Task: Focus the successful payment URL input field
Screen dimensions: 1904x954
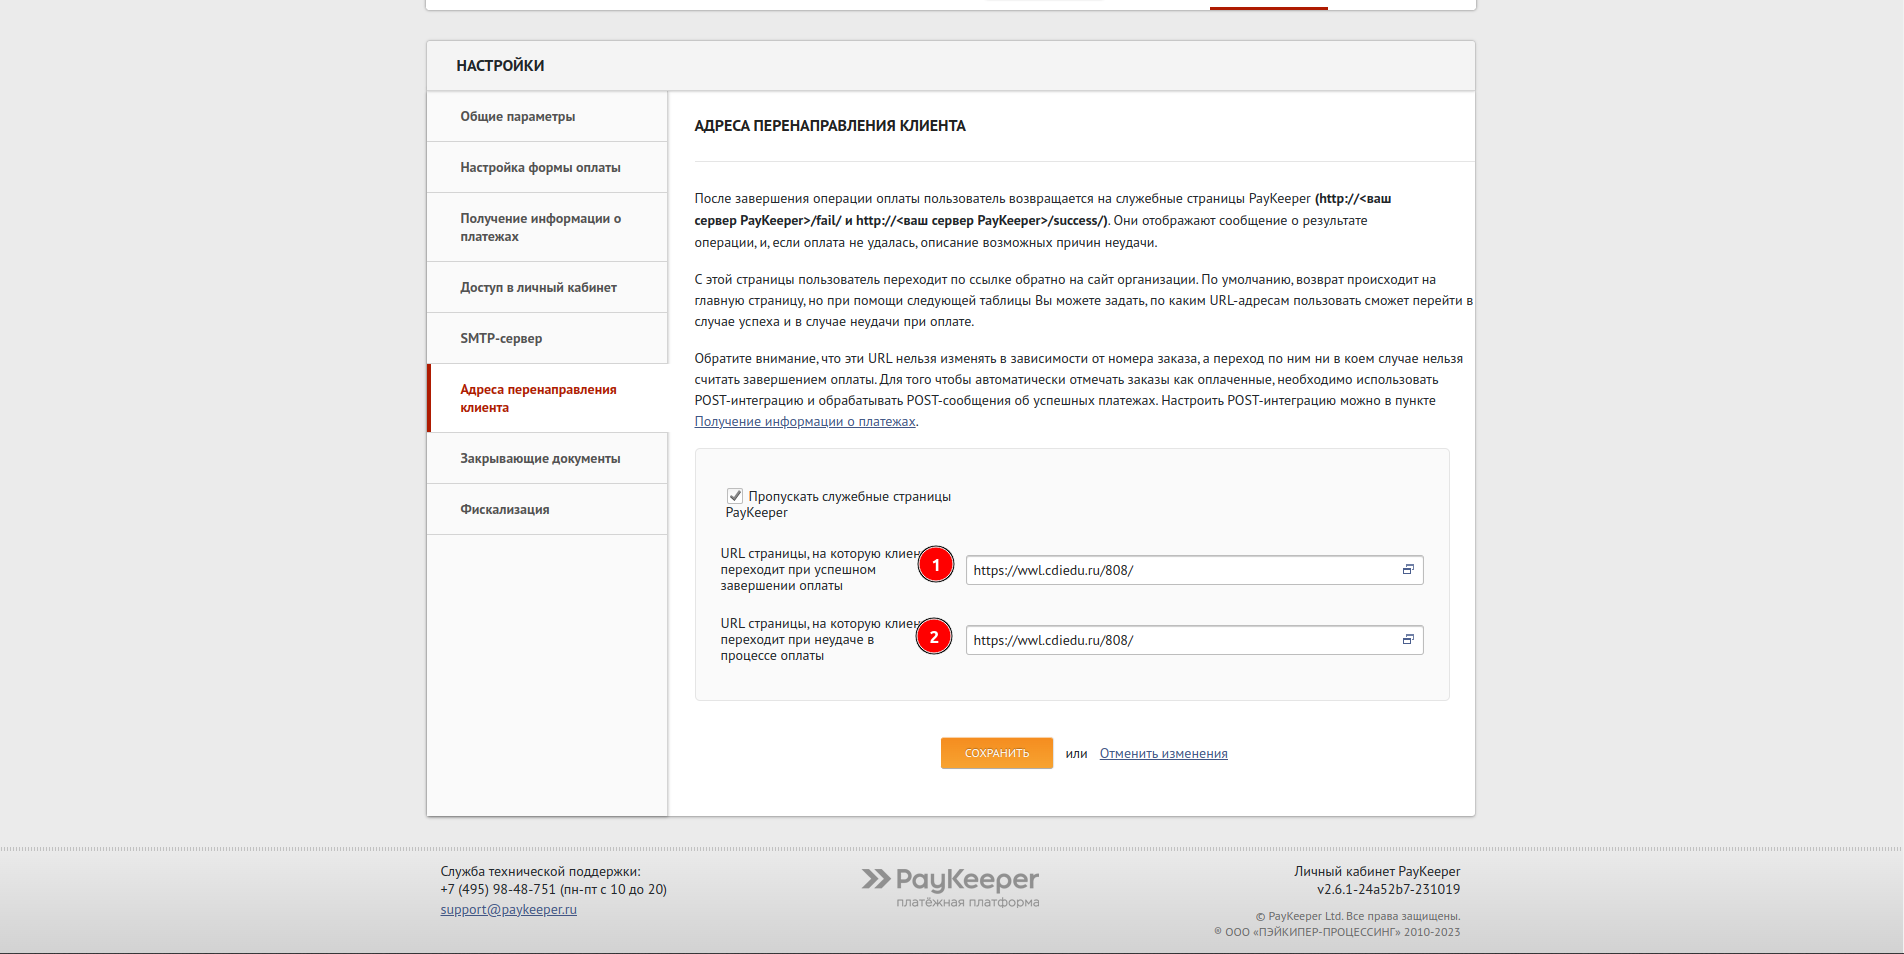Action: pyautogui.click(x=1180, y=570)
